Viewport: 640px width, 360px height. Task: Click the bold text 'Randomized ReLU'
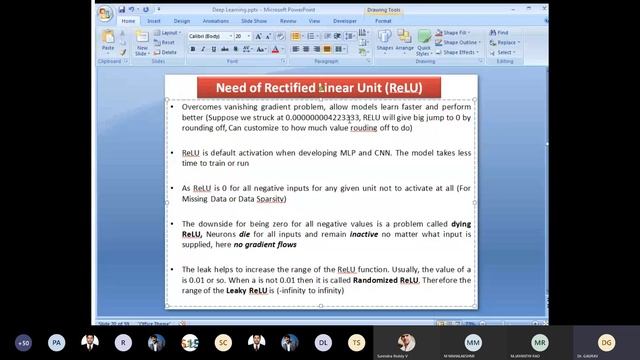386,280
